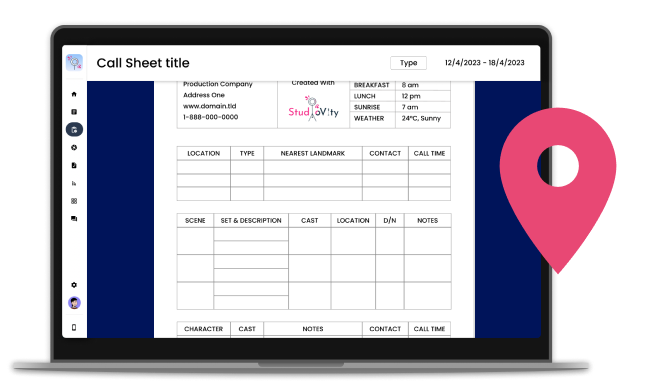Click the SET & DESCRIPTION column header
The height and width of the screenshot is (383, 658).
(x=251, y=221)
